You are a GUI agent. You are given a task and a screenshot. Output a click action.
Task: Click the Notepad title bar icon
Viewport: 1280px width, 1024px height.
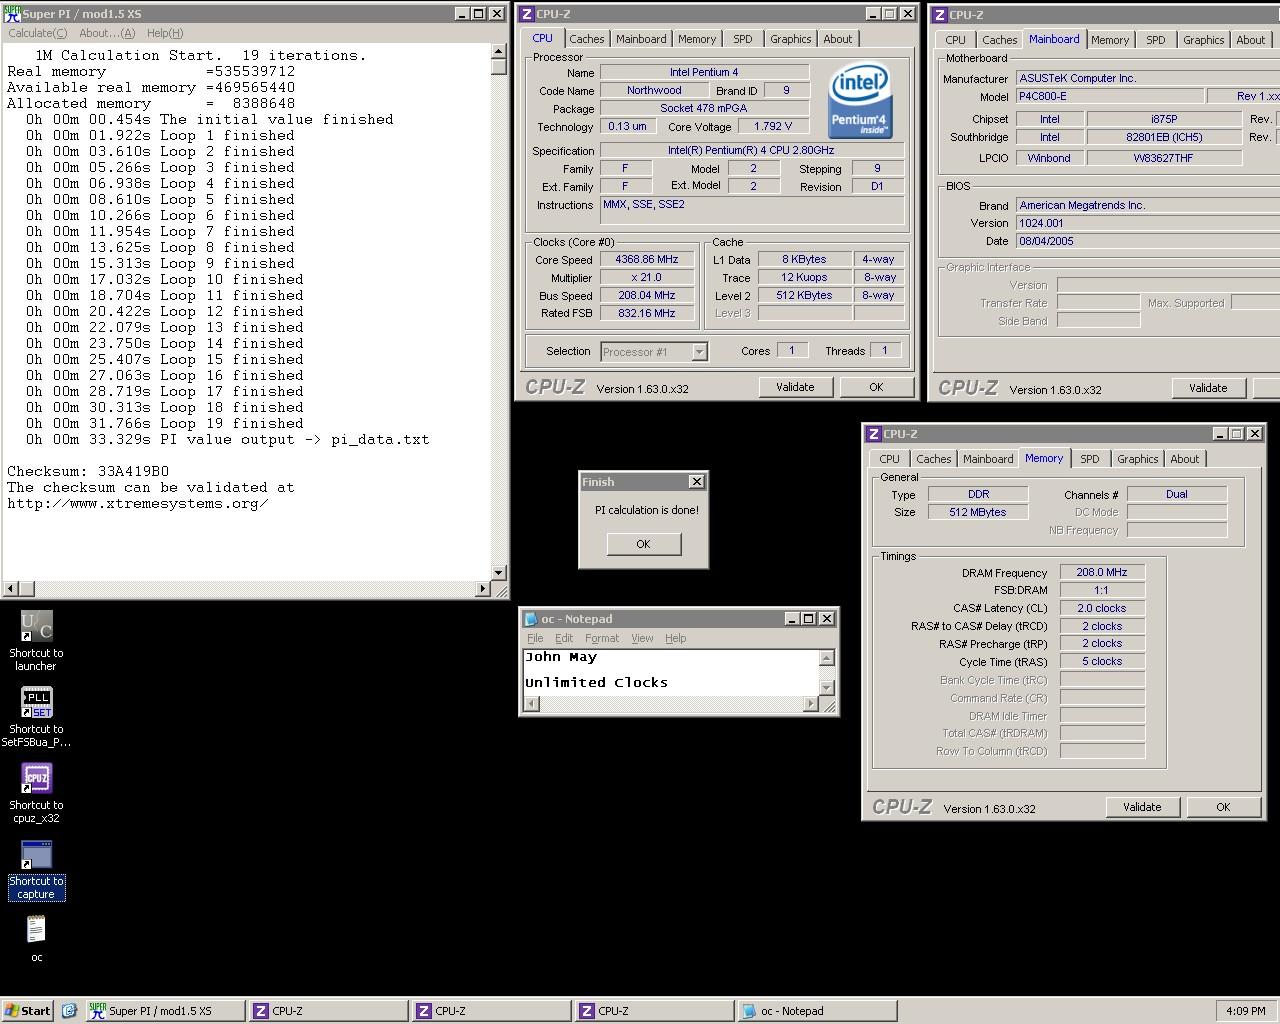tap(531, 619)
